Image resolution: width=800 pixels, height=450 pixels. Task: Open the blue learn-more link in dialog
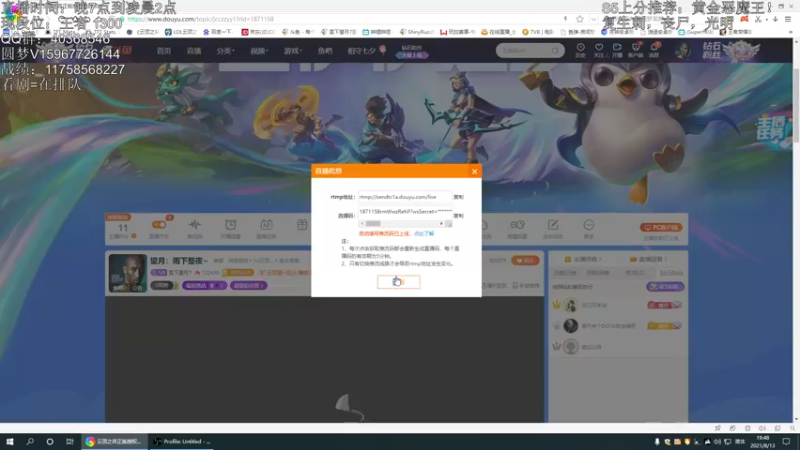click(x=423, y=234)
